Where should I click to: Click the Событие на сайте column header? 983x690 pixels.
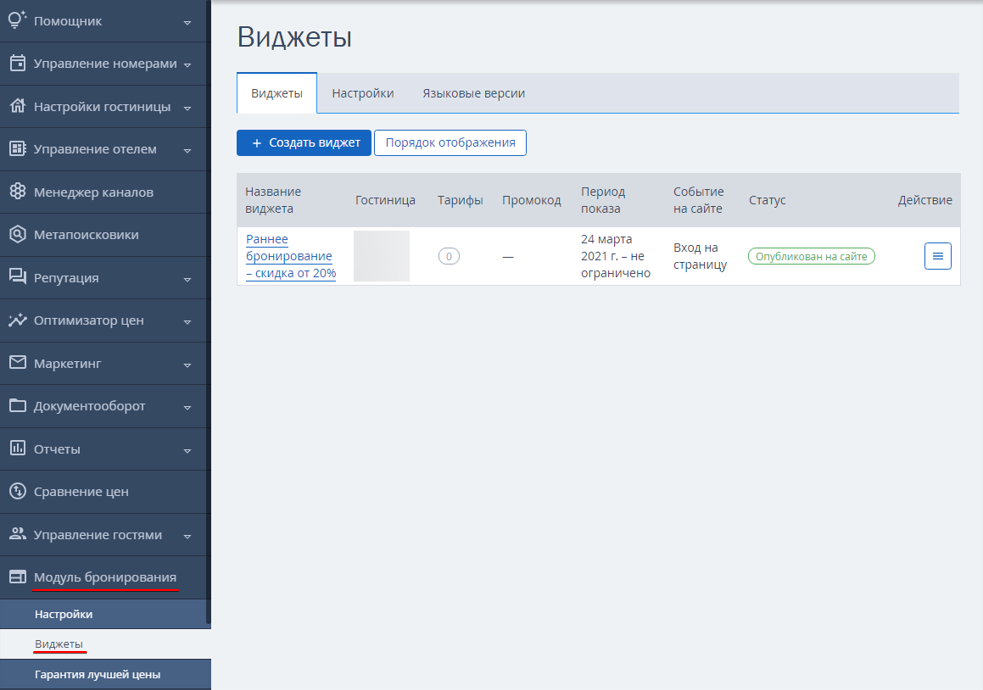point(698,200)
